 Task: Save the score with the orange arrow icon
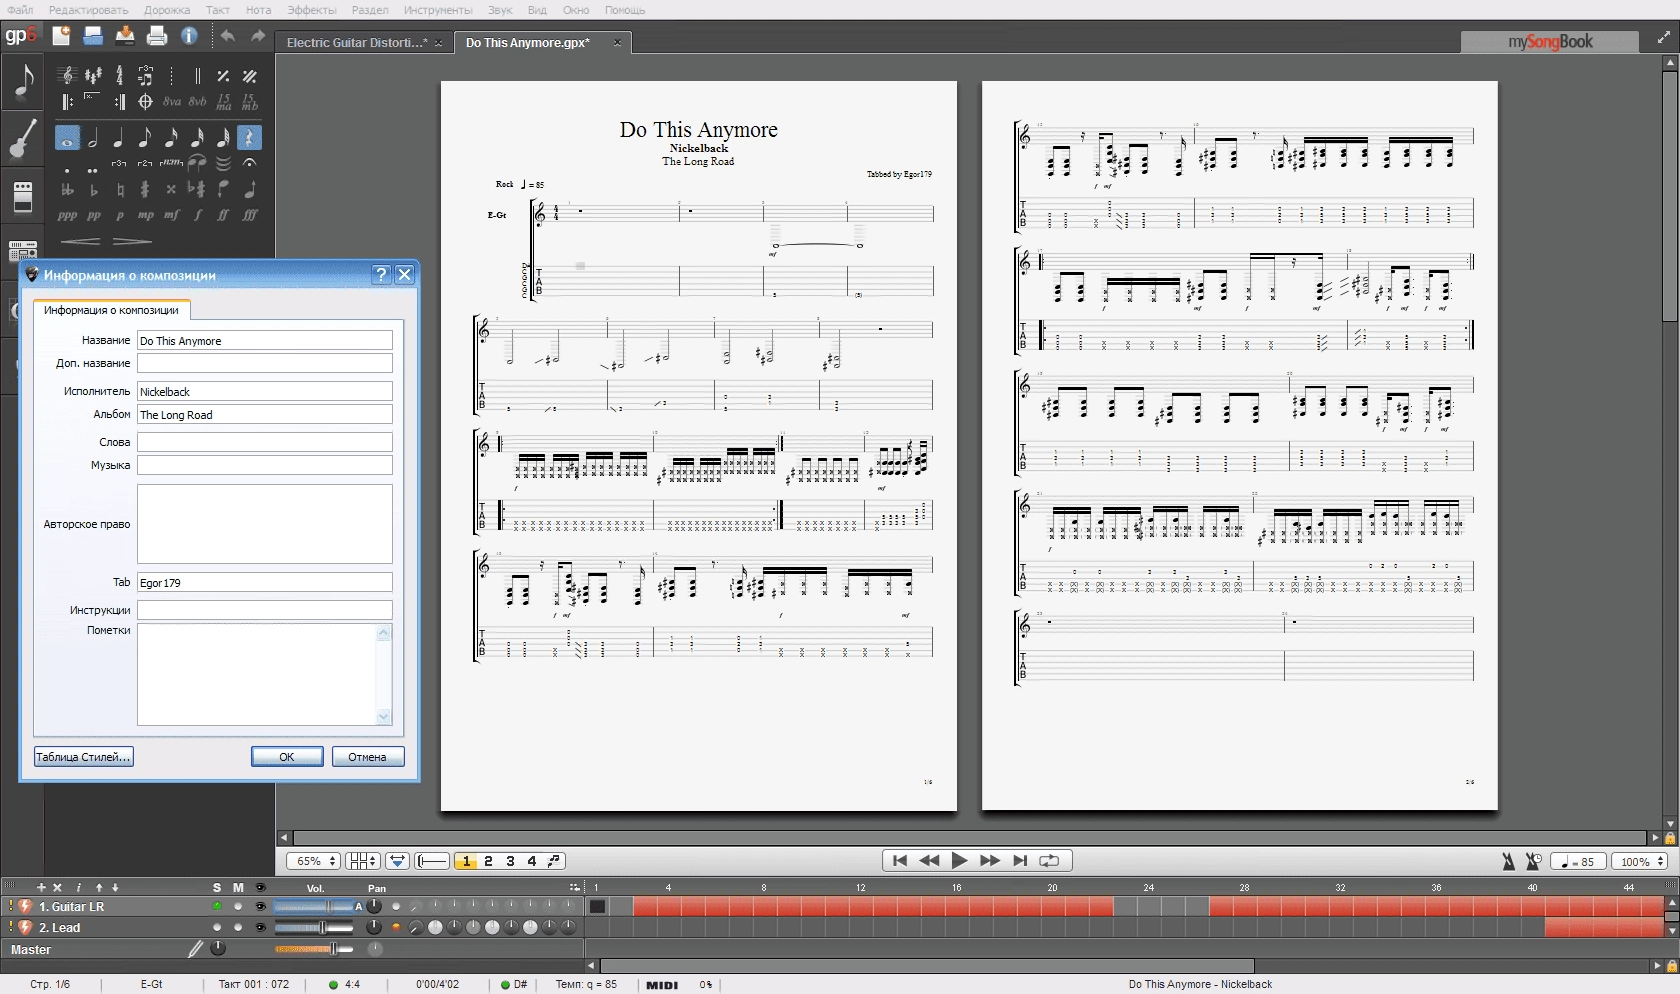(x=125, y=36)
